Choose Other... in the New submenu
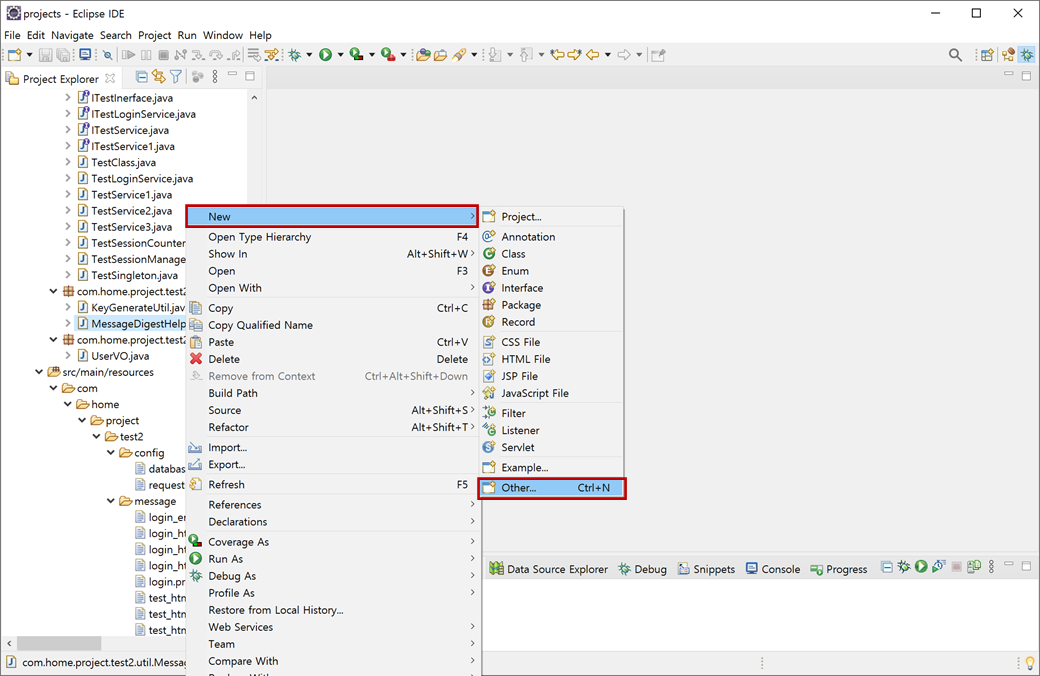Viewport: 1040px width, 676px height. [x=552, y=488]
